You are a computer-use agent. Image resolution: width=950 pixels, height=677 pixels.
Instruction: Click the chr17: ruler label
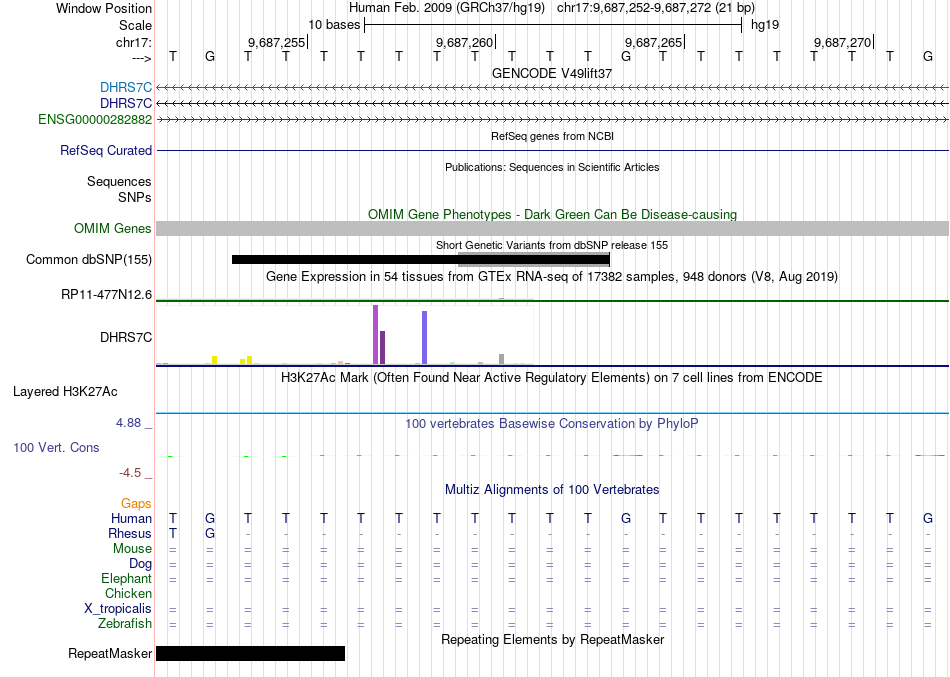tap(134, 42)
